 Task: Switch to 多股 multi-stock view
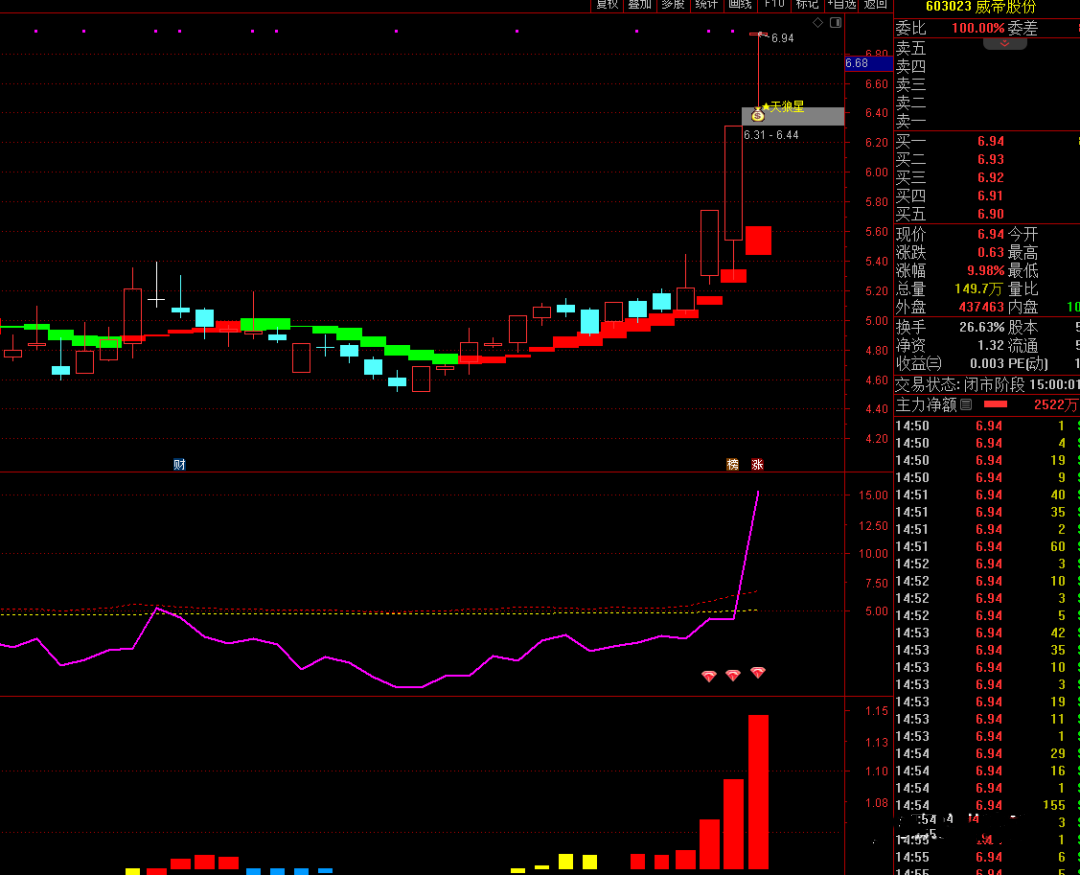point(673,5)
